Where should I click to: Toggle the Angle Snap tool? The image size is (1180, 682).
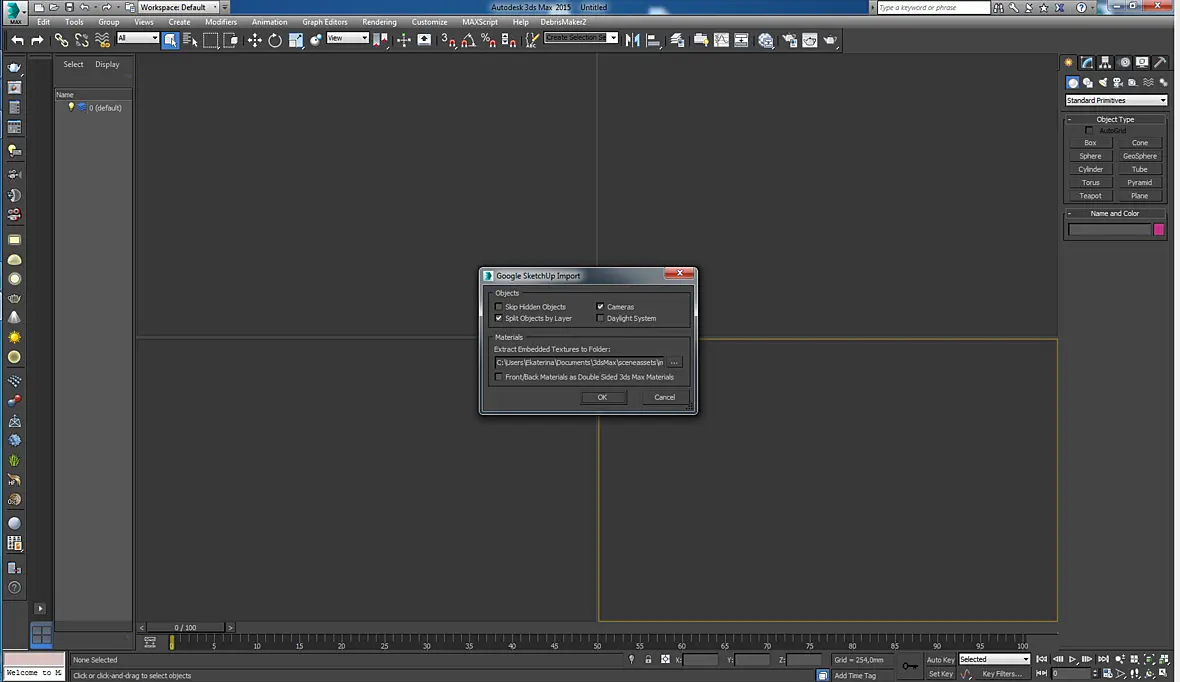(x=468, y=41)
